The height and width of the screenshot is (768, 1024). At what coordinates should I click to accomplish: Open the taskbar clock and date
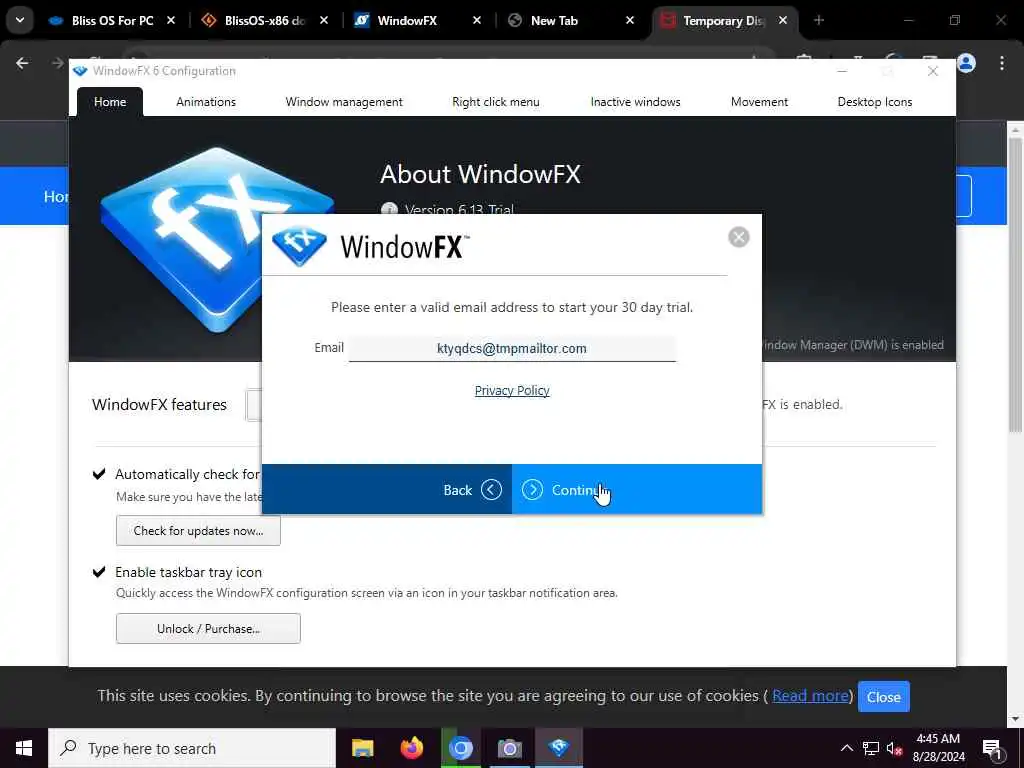938,748
